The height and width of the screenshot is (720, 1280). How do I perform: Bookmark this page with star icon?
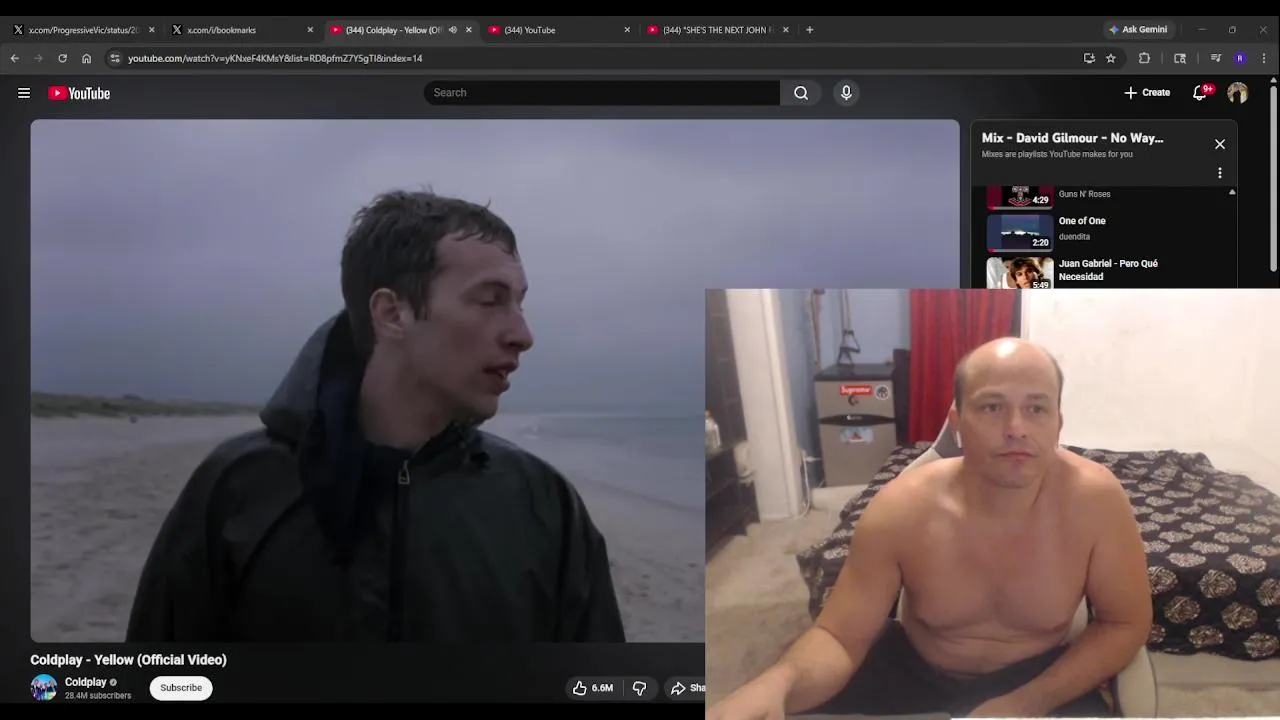1111,58
